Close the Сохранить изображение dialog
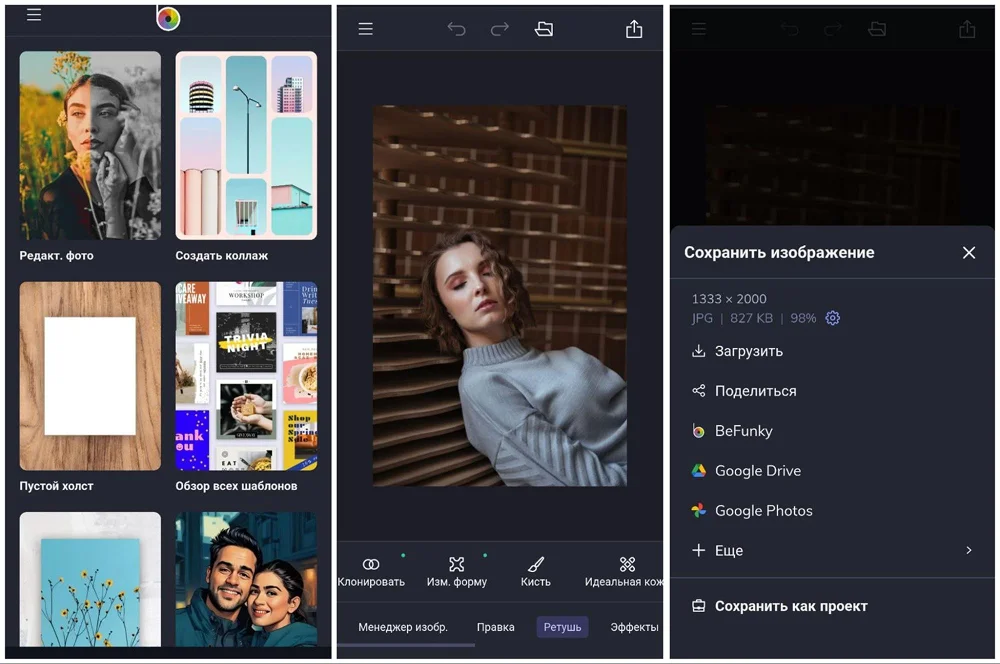The width and height of the screenshot is (1000, 664). (968, 253)
